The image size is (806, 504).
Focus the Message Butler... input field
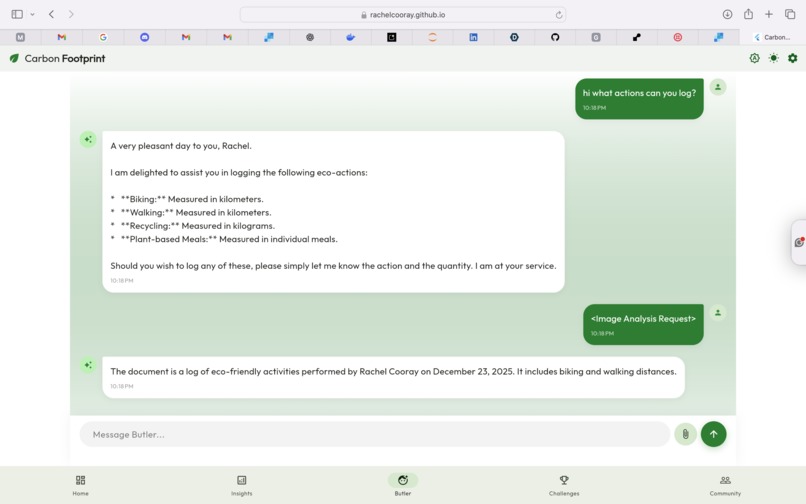(375, 435)
